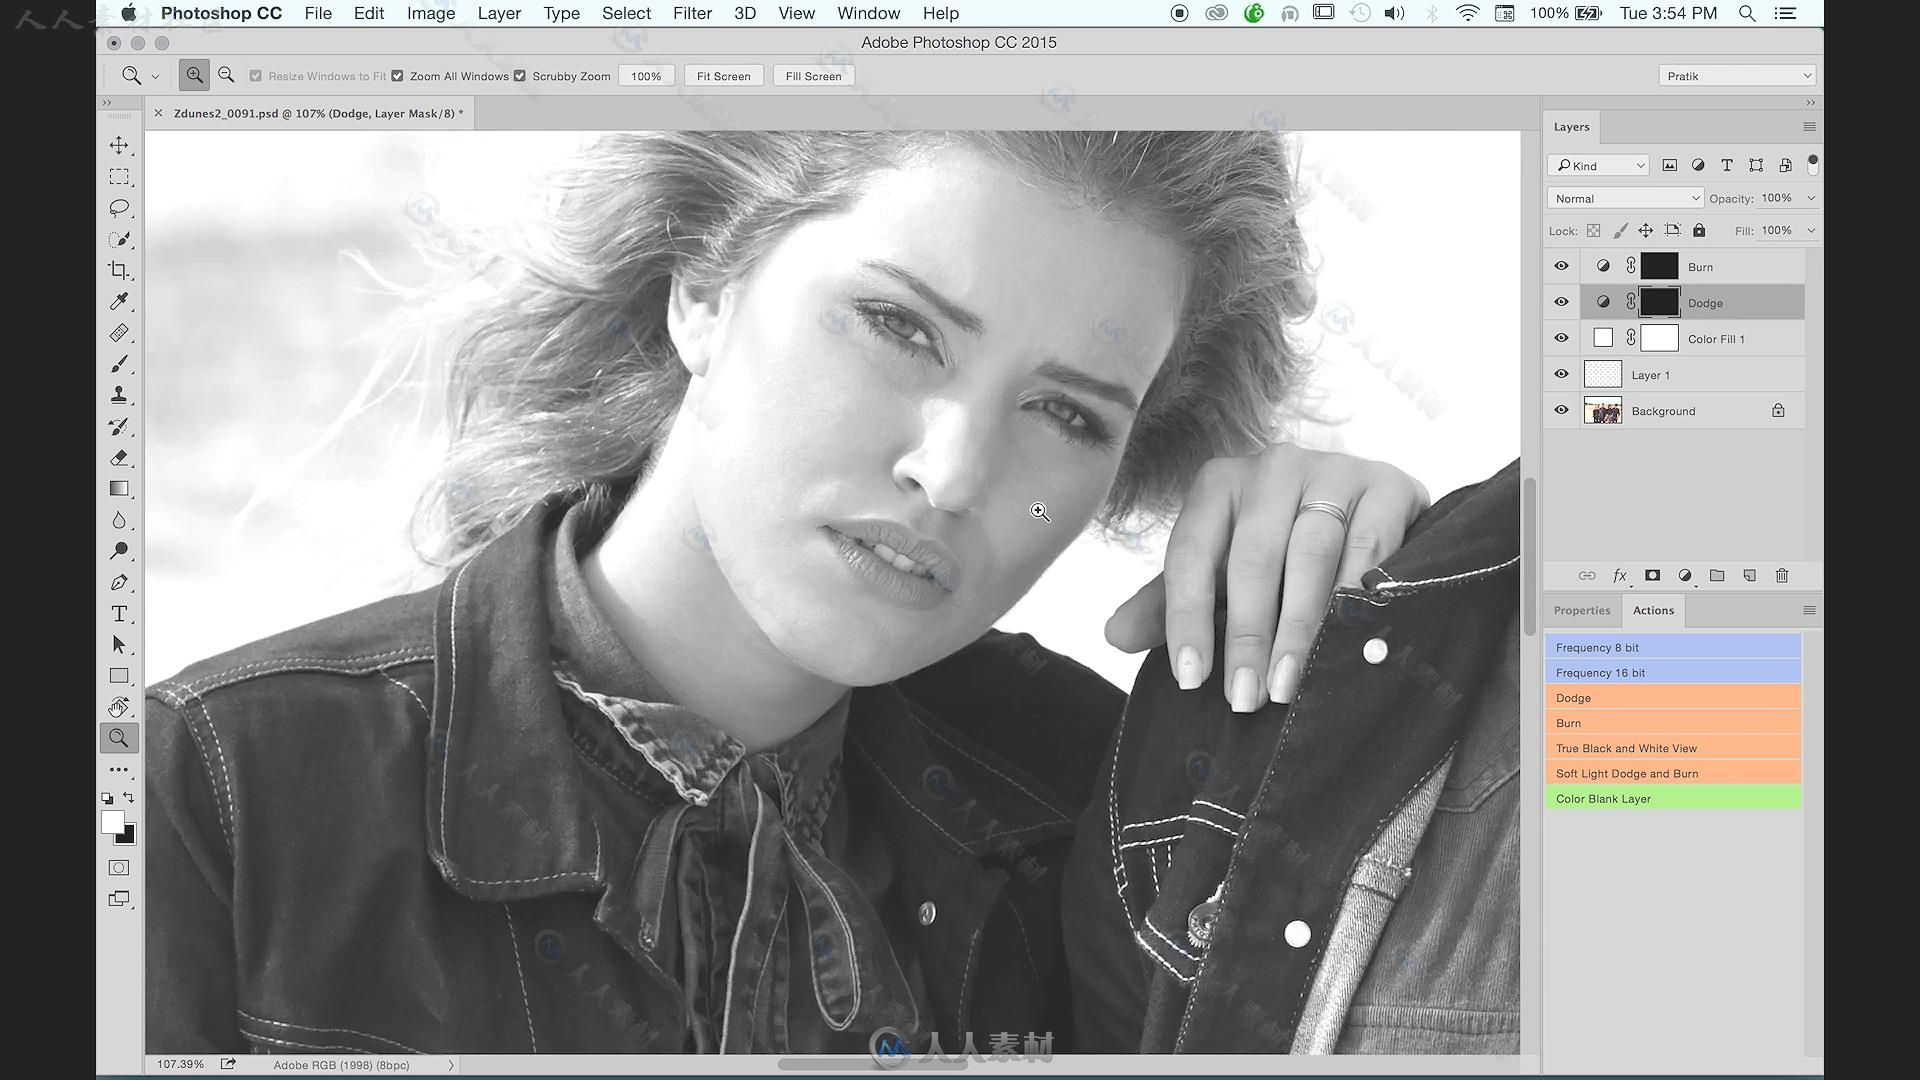1920x1080 pixels.
Task: Click the Fit Screen button
Action: [x=723, y=76]
